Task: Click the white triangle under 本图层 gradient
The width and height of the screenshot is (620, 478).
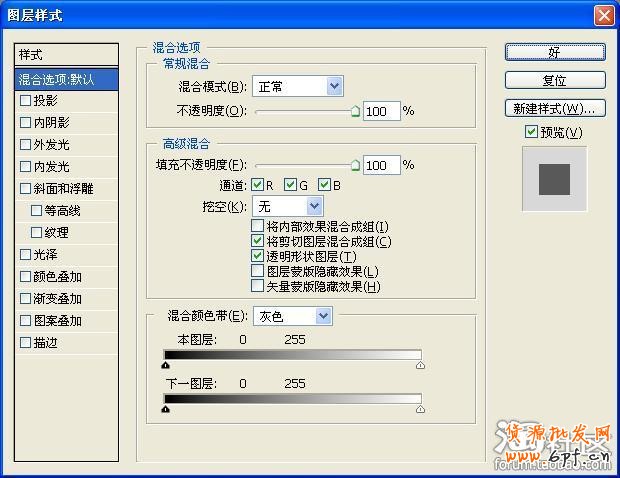Action: click(420, 365)
